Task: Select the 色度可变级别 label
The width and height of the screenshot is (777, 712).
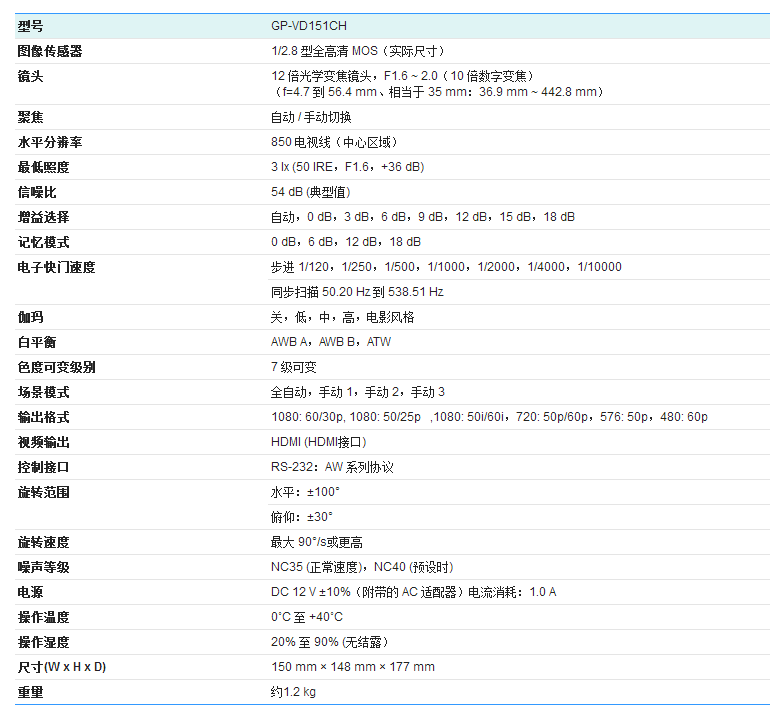Action: [56, 367]
